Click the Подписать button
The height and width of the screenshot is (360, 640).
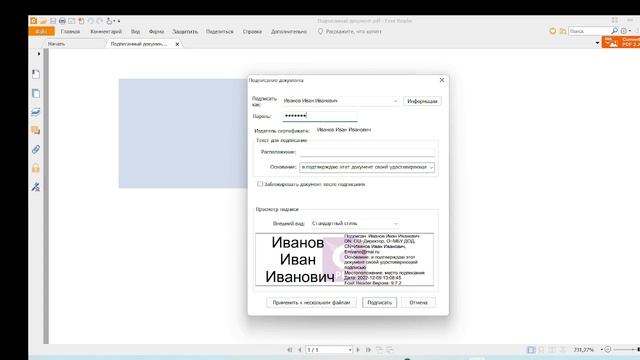(x=379, y=303)
